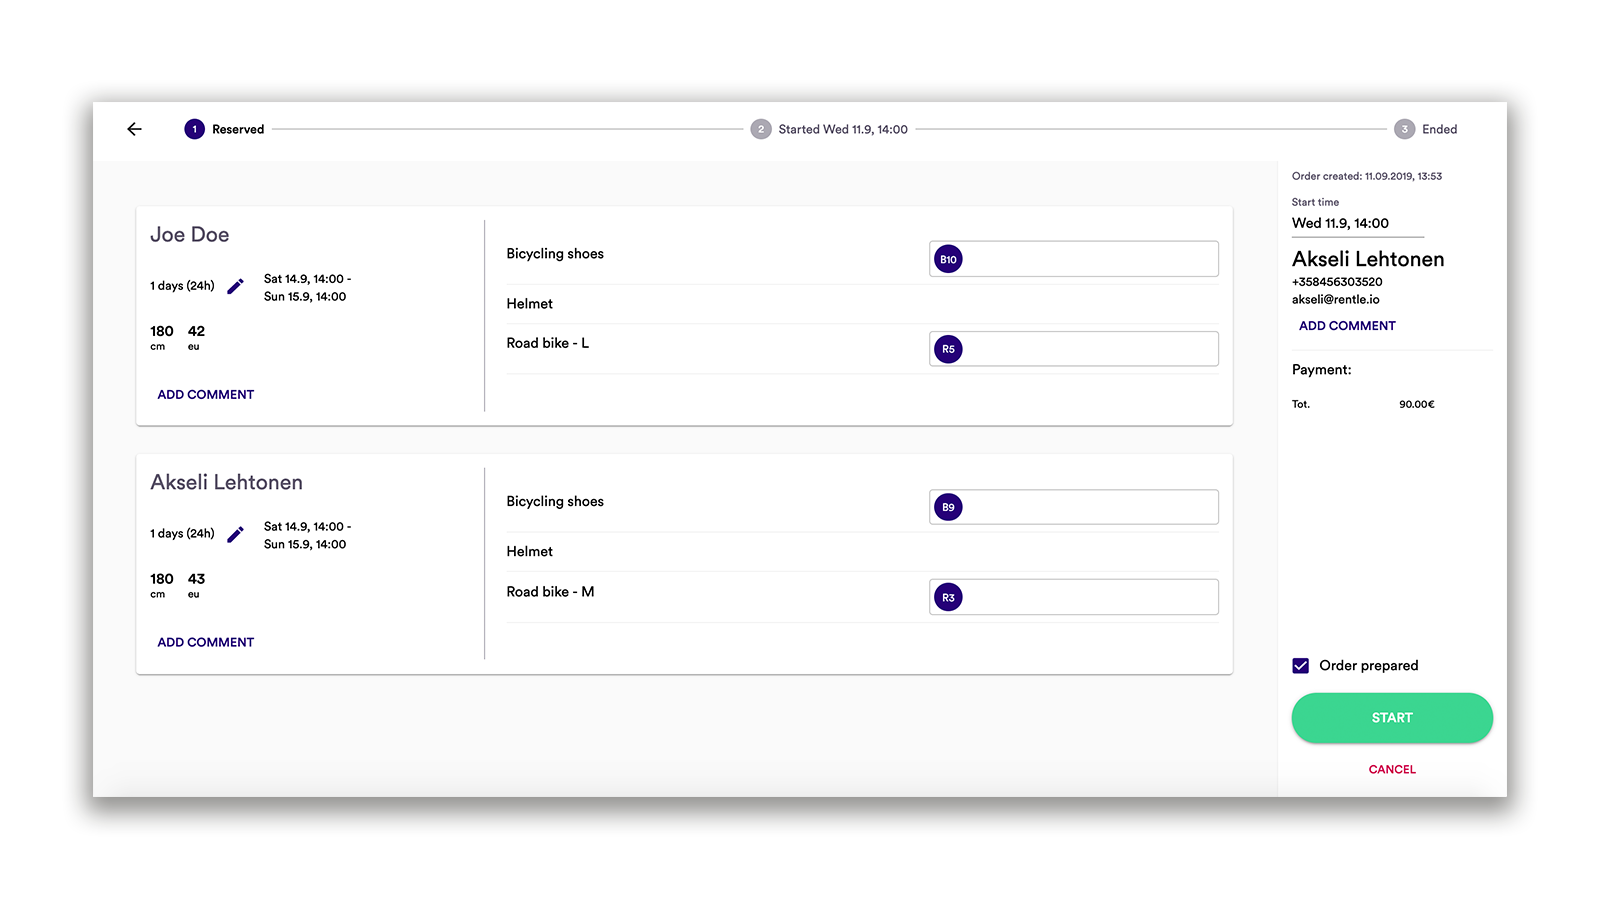Image resolution: width=1600 pixels, height=900 pixels.
Task: Uncheck the Order prepared checkbox
Action: click(1301, 666)
